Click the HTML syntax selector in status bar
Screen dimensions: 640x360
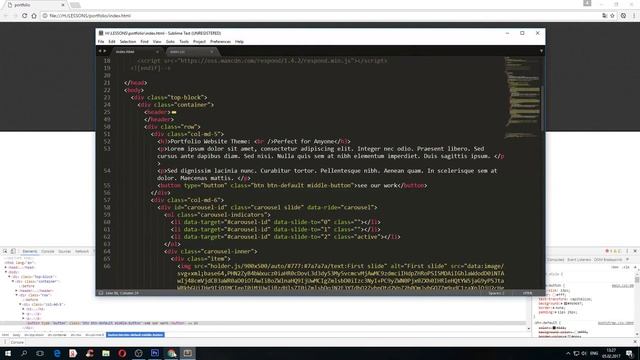pyautogui.click(x=528, y=293)
